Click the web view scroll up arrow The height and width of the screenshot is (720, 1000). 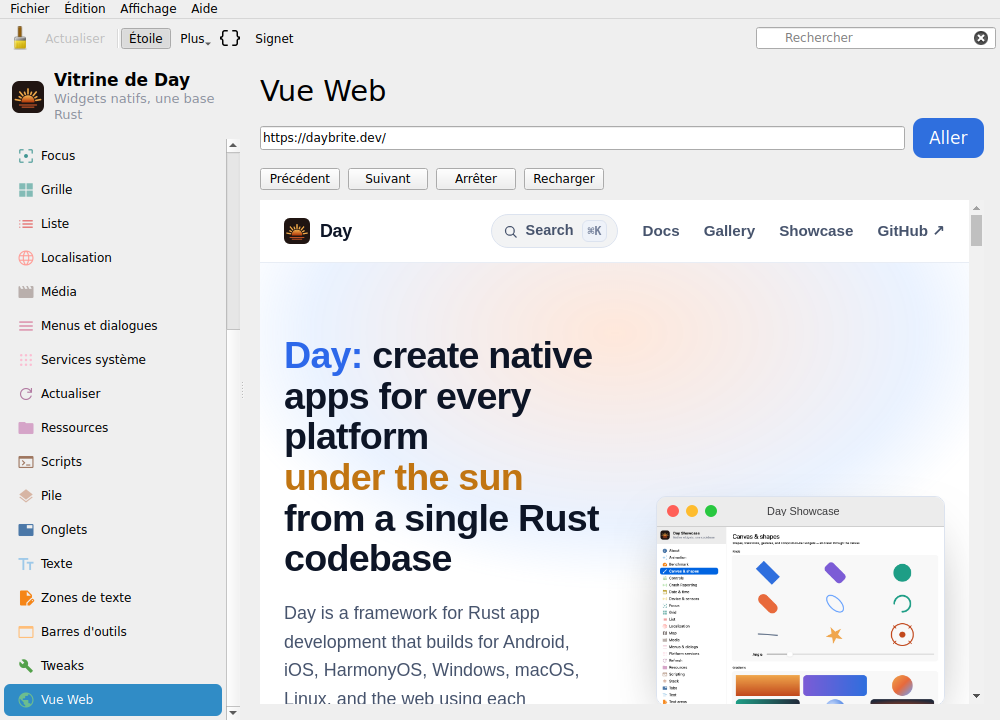(x=976, y=208)
